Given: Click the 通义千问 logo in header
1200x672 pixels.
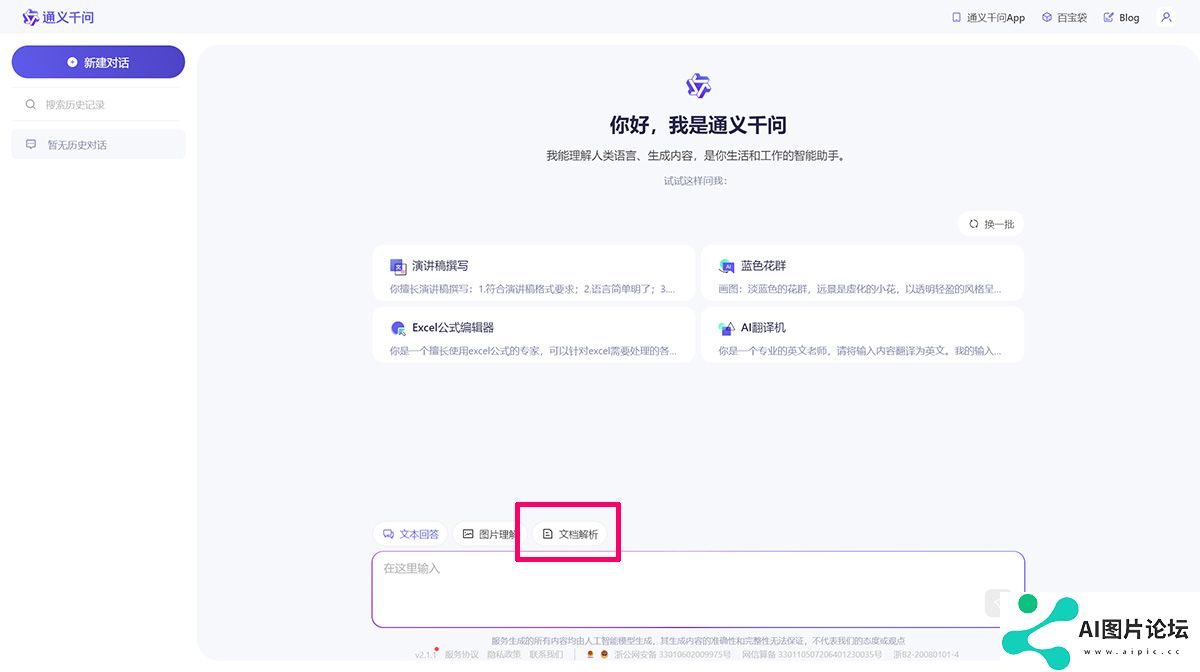Looking at the screenshot, I should point(58,17).
